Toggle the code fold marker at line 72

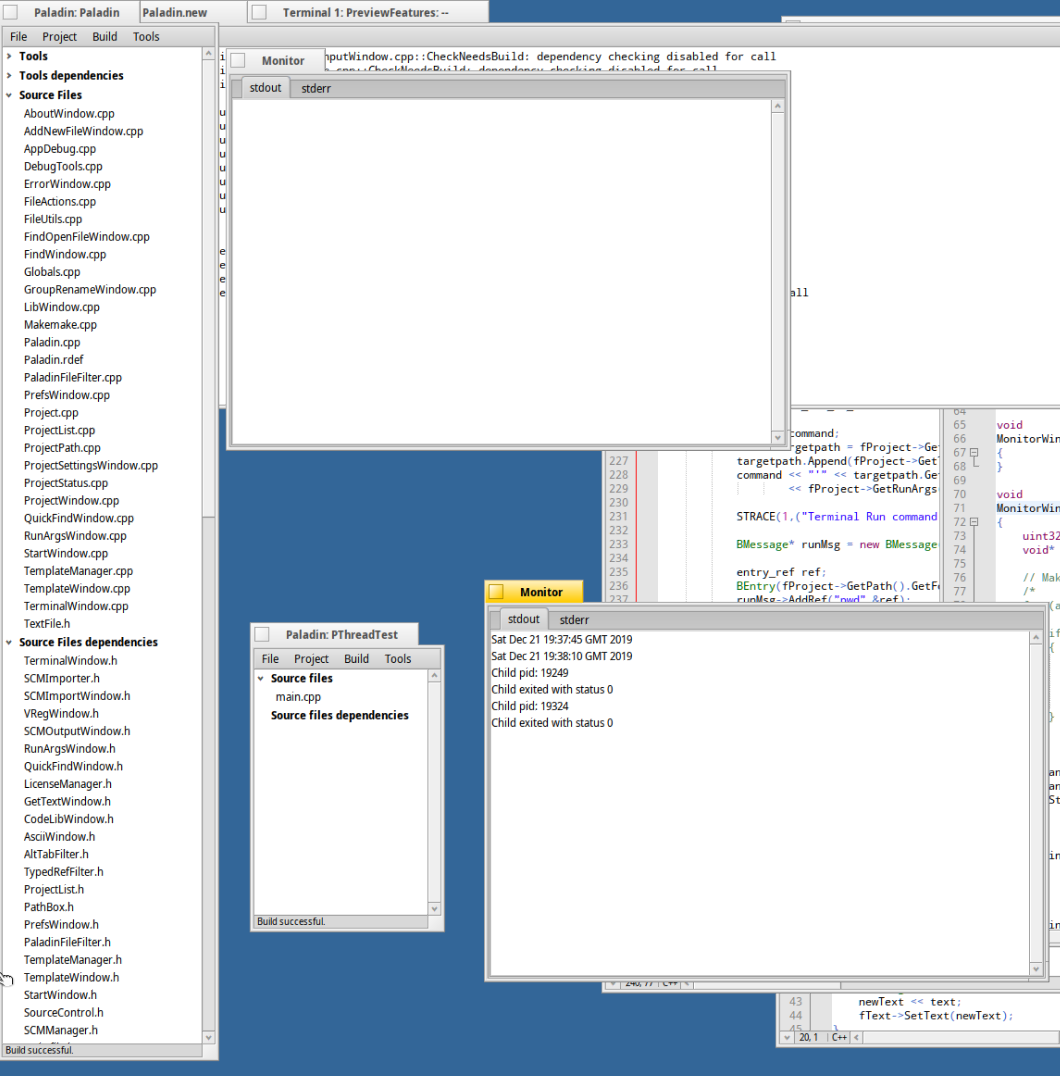tap(974, 522)
